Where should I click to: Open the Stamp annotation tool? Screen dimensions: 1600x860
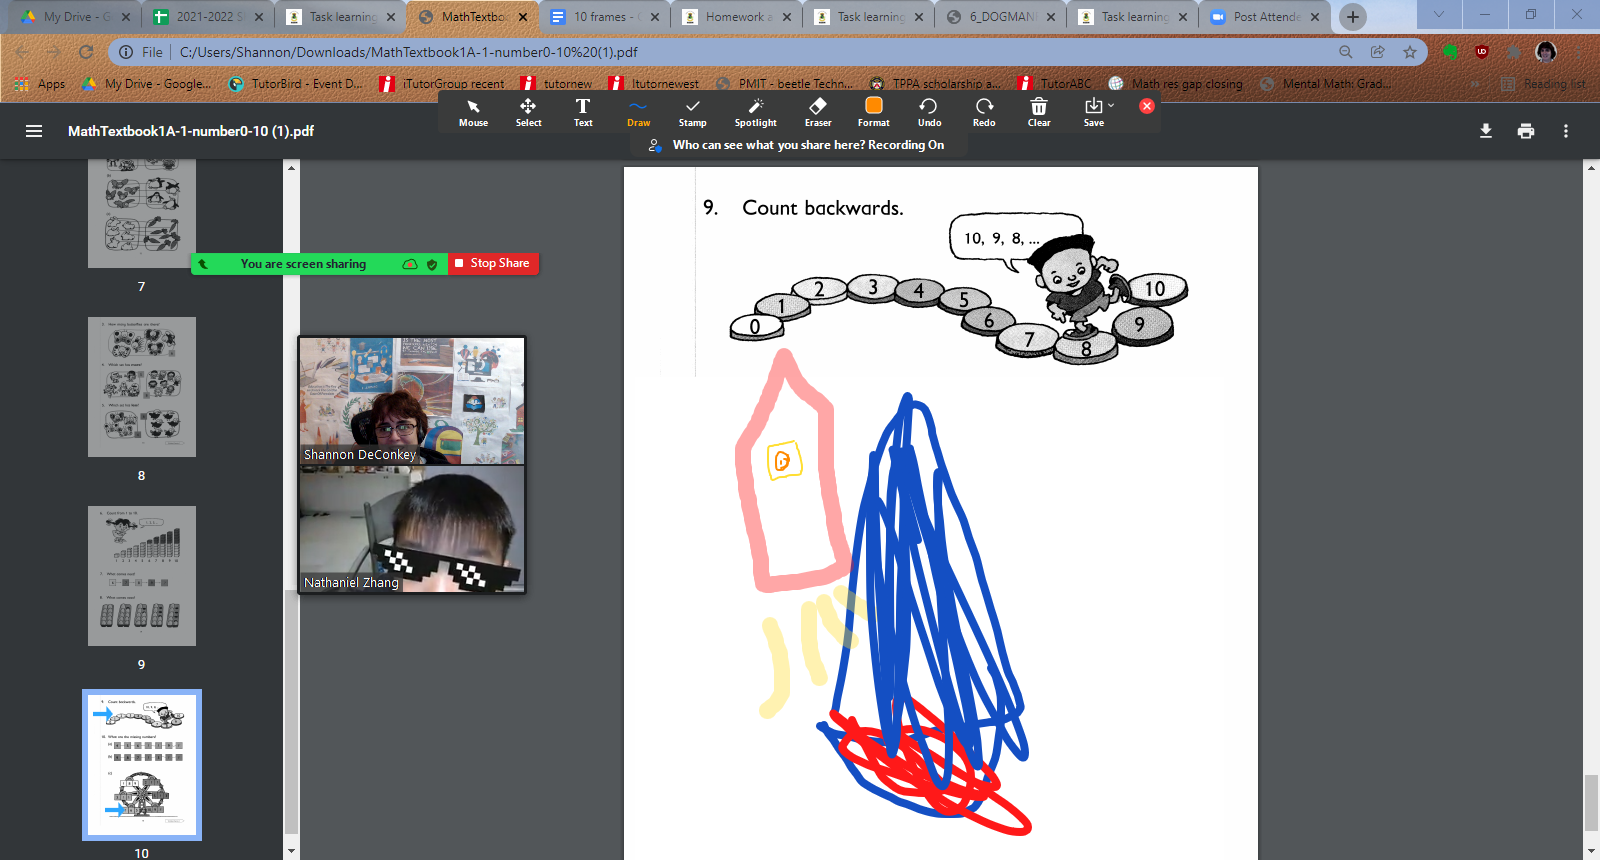tap(692, 112)
